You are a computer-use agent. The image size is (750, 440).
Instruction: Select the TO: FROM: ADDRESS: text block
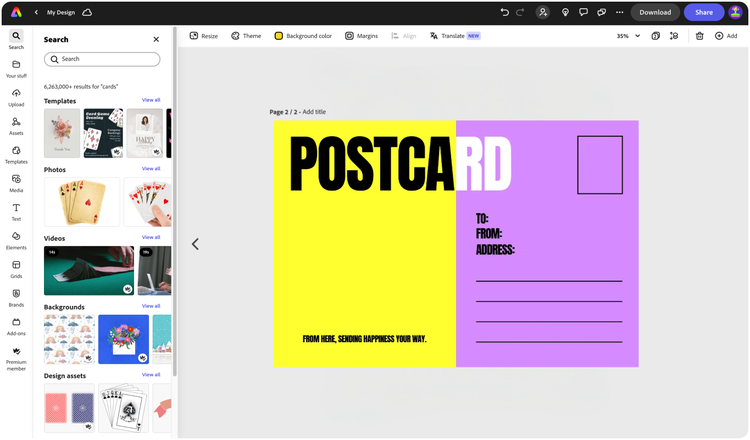pyautogui.click(x=495, y=234)
